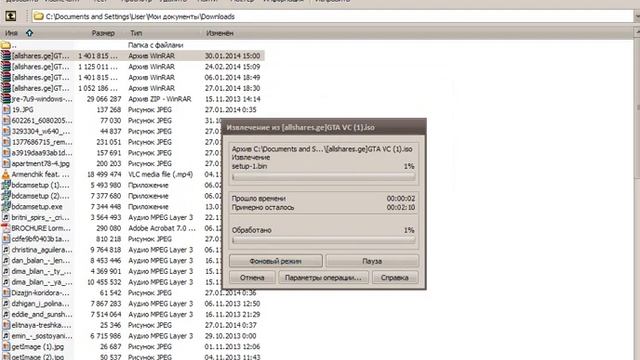Click the remaining time 00:02:10 in dialog
The image size is (640, 360).
401,207
